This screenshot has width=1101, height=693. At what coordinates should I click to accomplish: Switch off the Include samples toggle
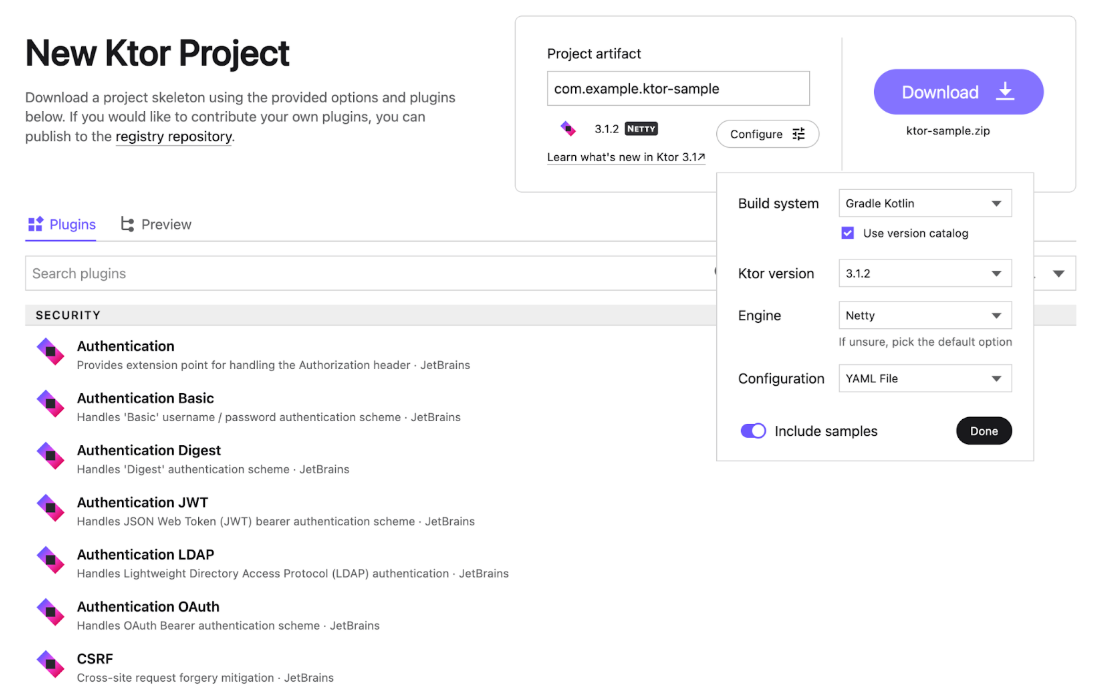coord(753,431)
